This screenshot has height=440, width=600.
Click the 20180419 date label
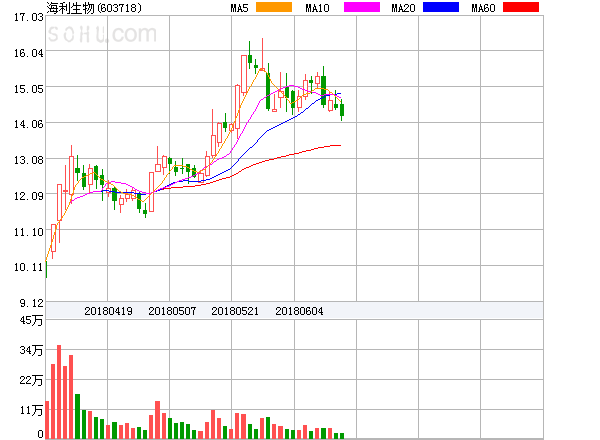pos(108,311)
